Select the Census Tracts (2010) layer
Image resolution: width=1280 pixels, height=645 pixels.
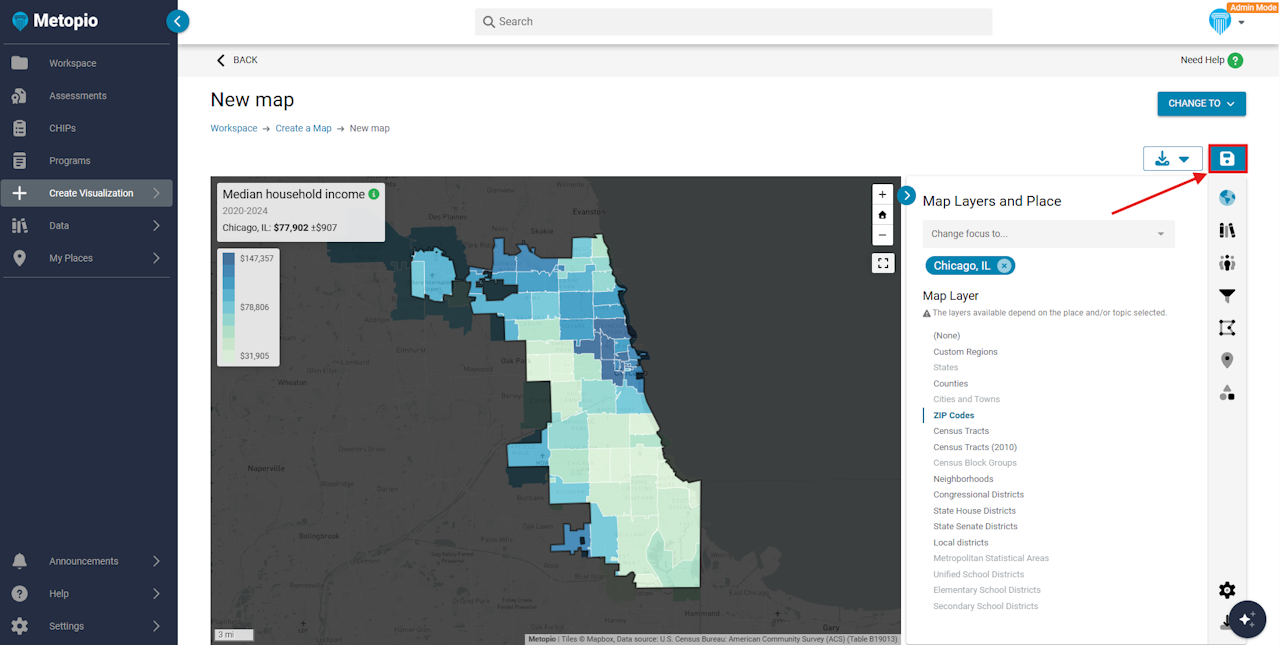974,447
